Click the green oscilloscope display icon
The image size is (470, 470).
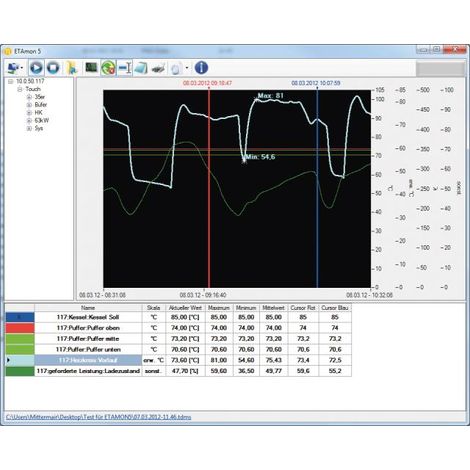91,68
